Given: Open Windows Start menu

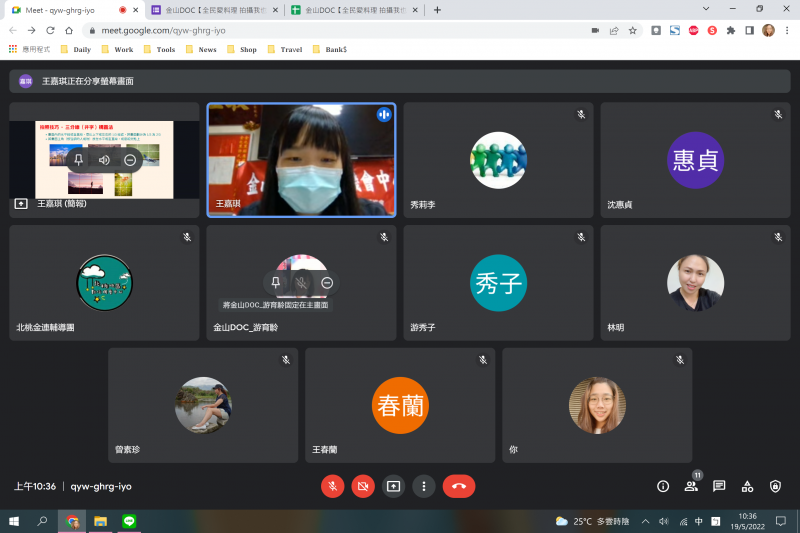Looking at the screenshot, I should (14, 521).
